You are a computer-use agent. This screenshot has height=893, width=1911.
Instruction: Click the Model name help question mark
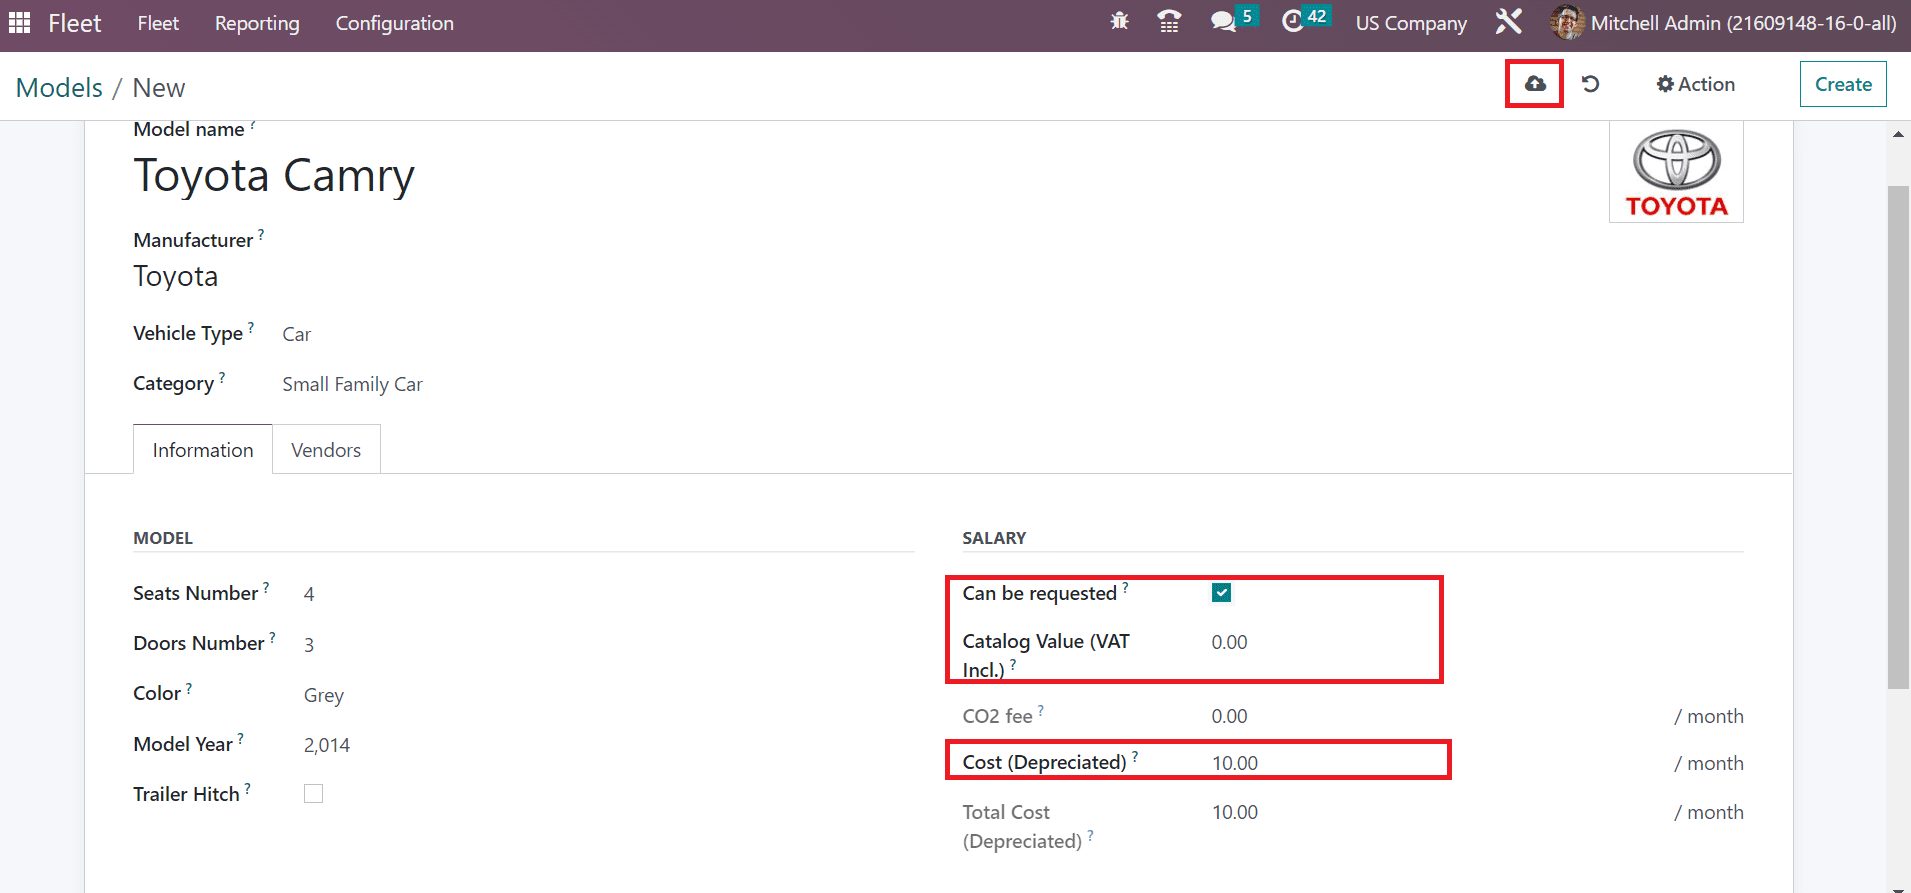click(253, 125)
